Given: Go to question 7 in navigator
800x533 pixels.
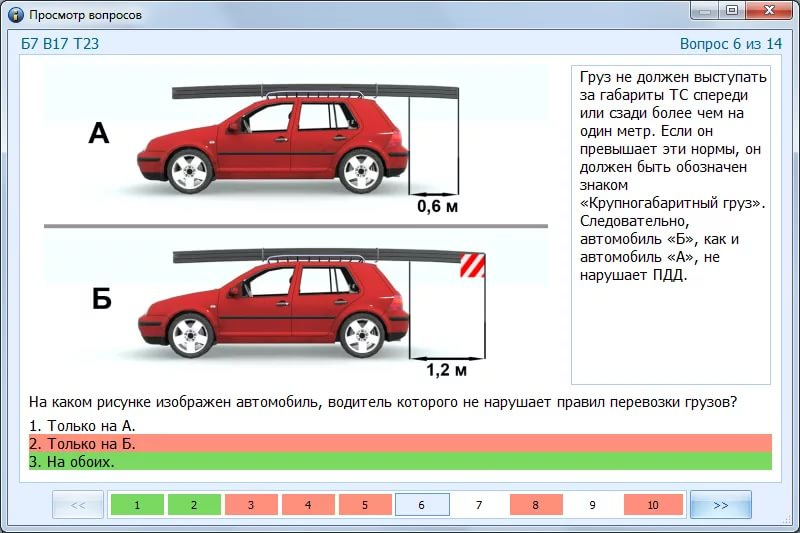Looking at the screenshot, I should point(479,505).
